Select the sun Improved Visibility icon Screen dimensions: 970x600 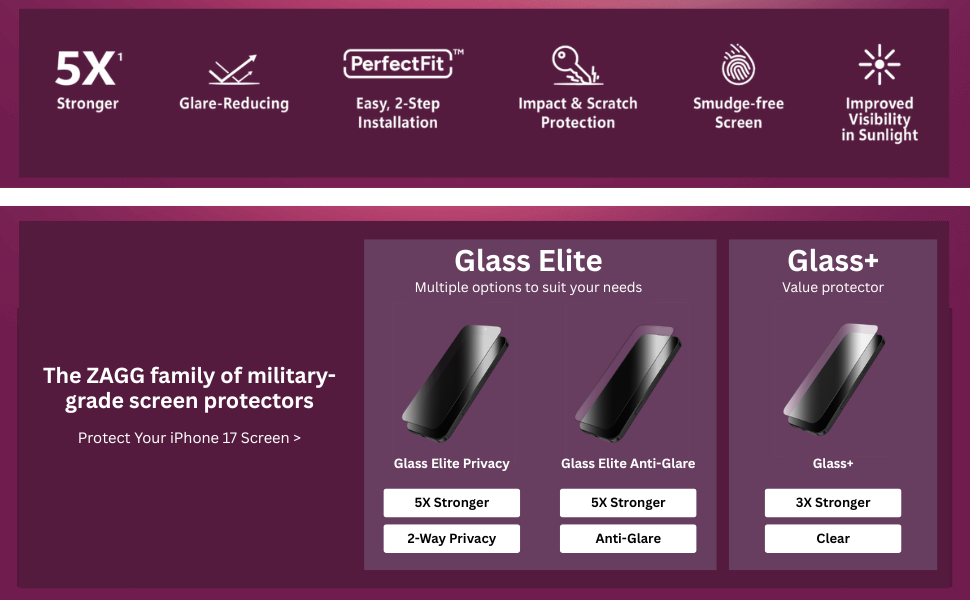tap(879, 64)
